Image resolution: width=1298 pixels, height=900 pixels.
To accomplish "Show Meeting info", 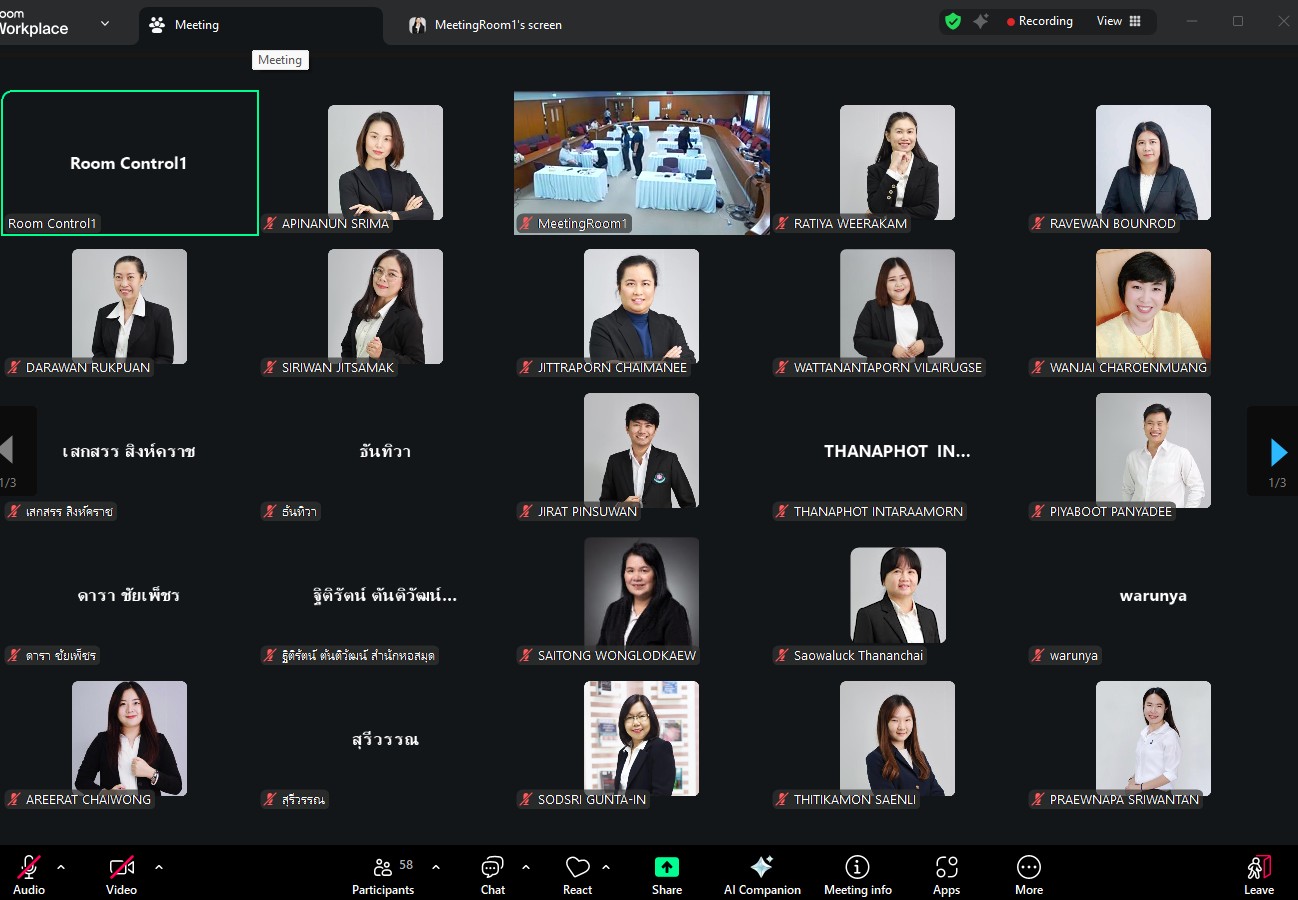I will tap(857, 875).
